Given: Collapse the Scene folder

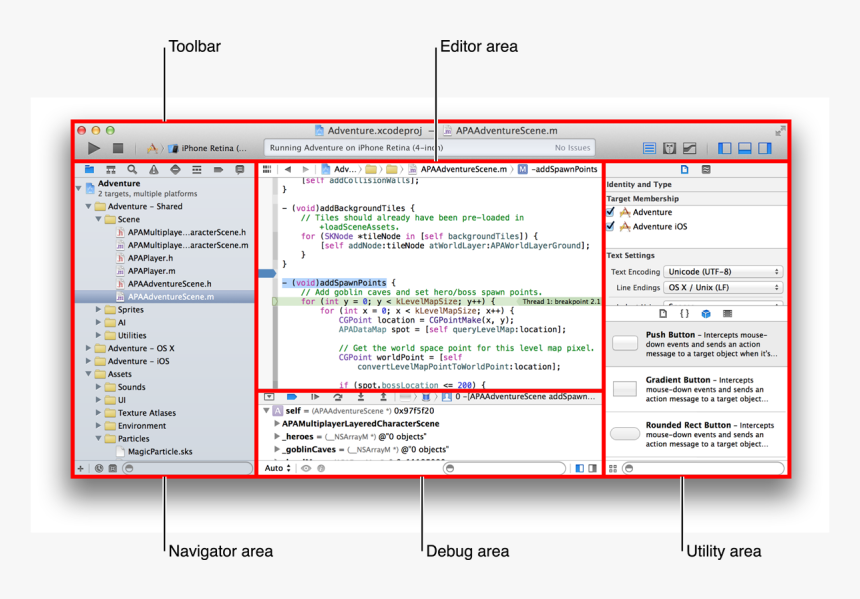Looking at the screenshot, I should point(99,219).
